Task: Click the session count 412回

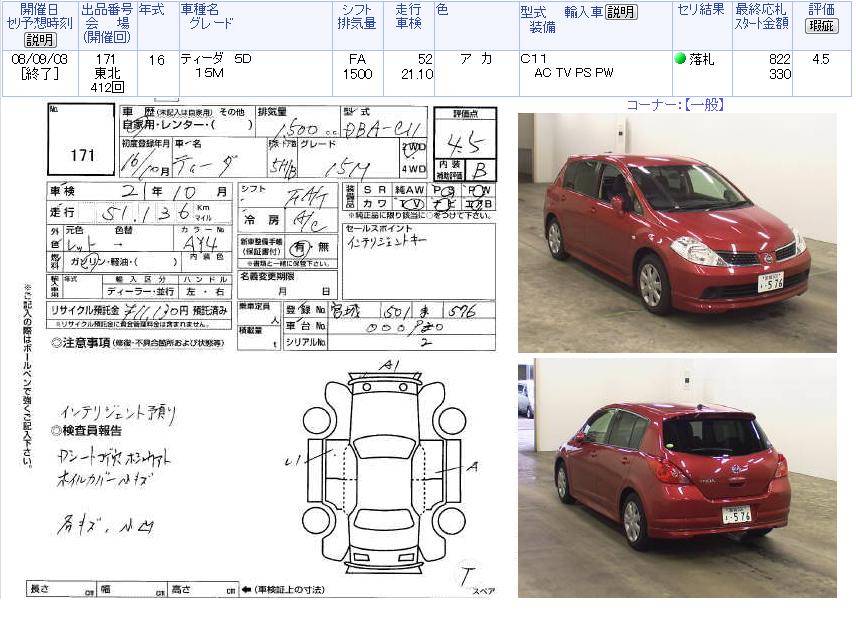Action: coord(107,87)
